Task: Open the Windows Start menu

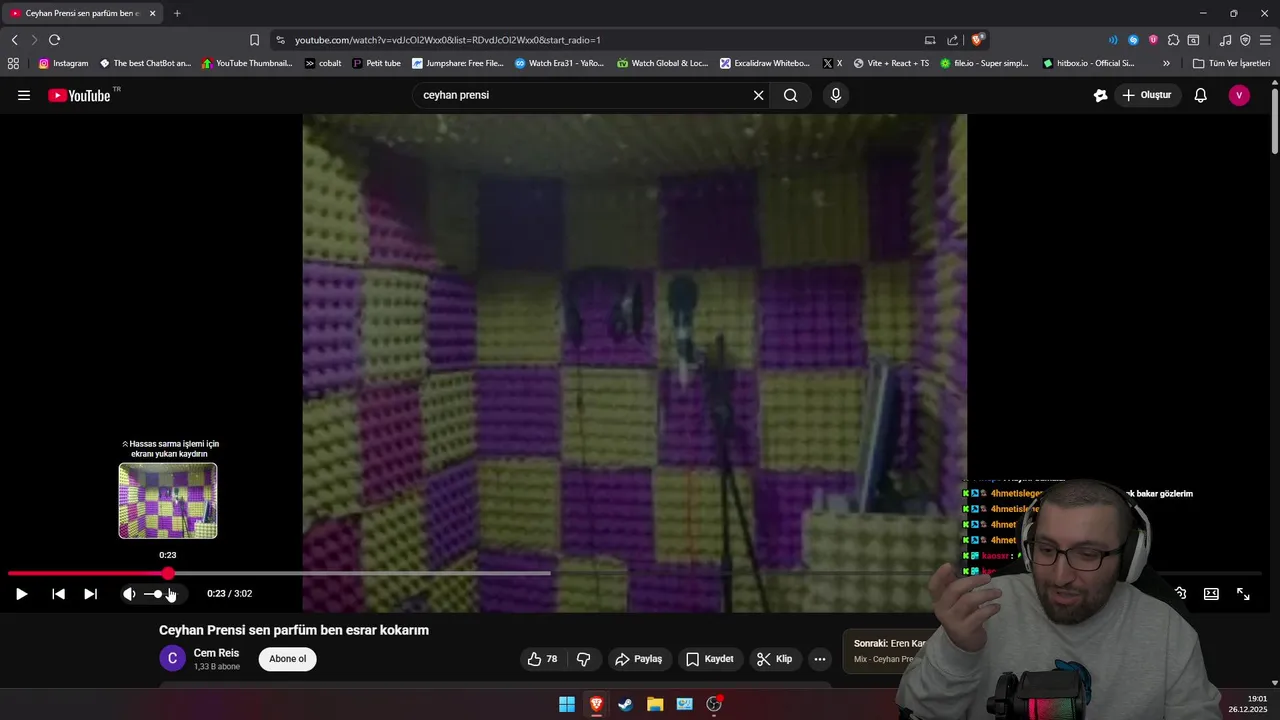Action: tap(567, 704)
